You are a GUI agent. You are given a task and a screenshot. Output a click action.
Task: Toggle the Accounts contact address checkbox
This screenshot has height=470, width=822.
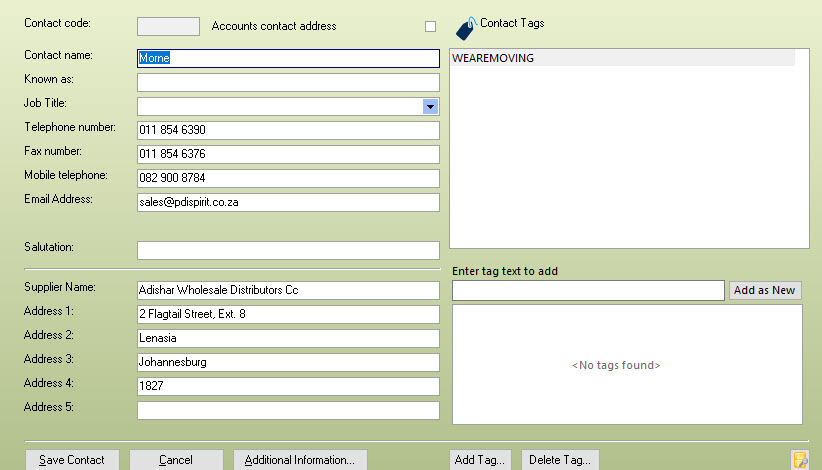[430, 26]
